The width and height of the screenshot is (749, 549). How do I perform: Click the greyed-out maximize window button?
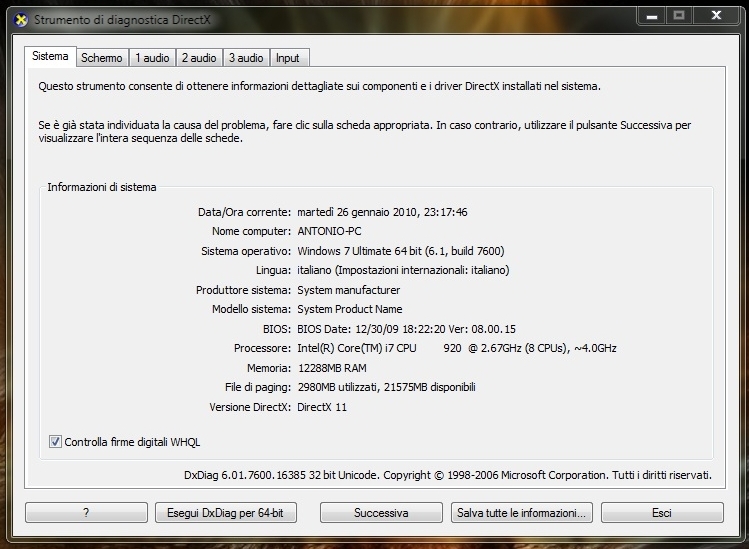tap(677, 16)
